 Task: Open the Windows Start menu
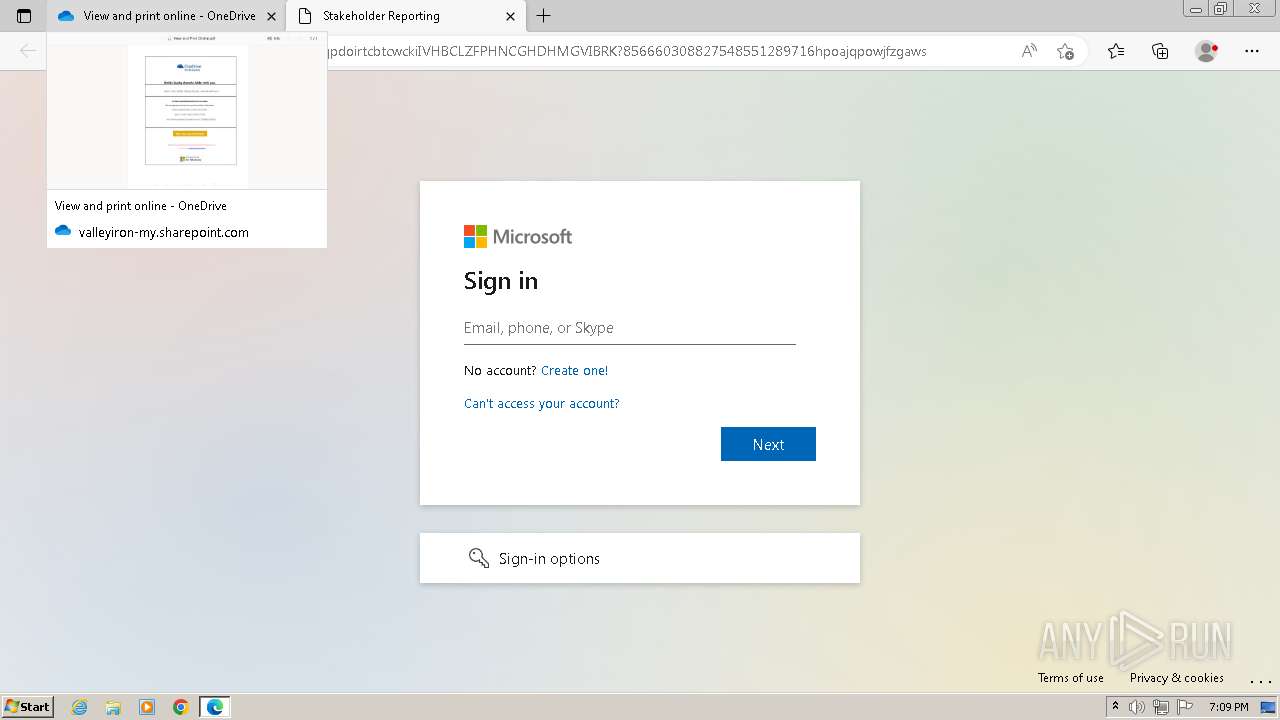click(x=28, y=707)
